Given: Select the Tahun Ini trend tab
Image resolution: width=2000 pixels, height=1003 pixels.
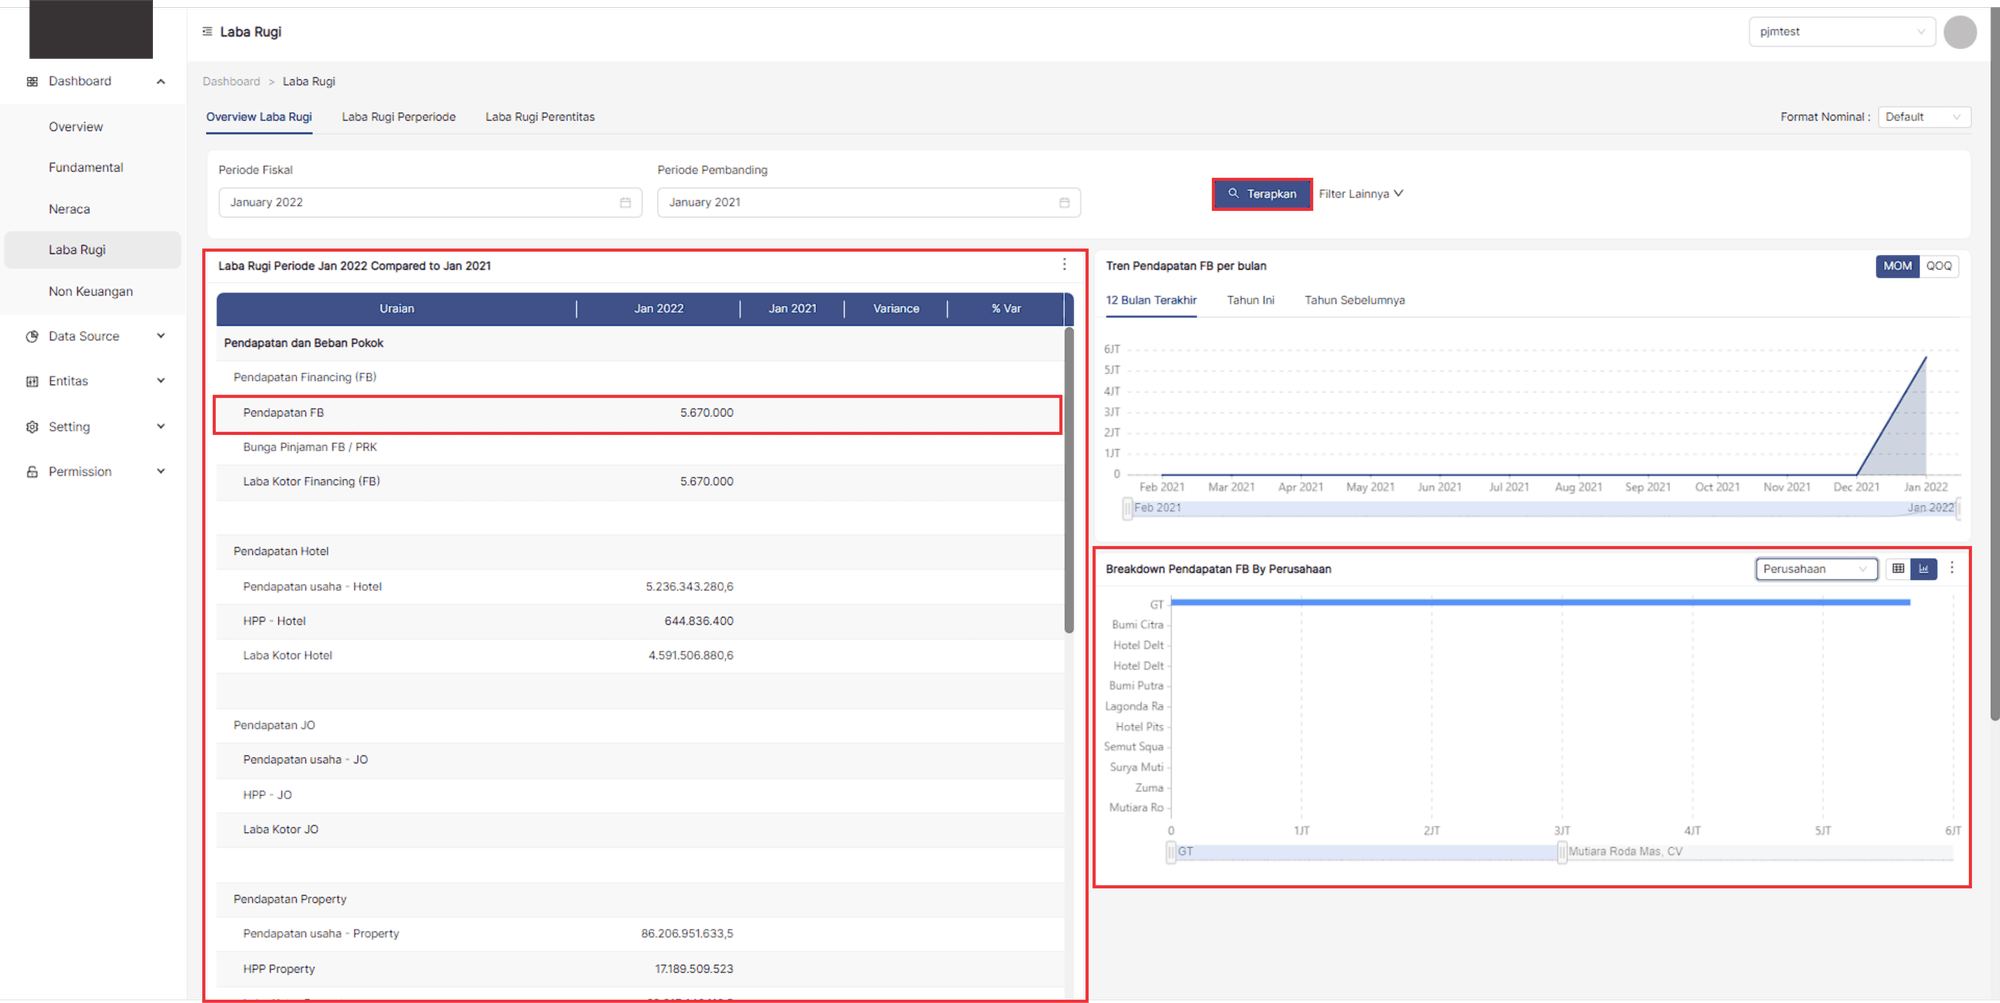Looking at the screenshot, I should point(1250,300).
